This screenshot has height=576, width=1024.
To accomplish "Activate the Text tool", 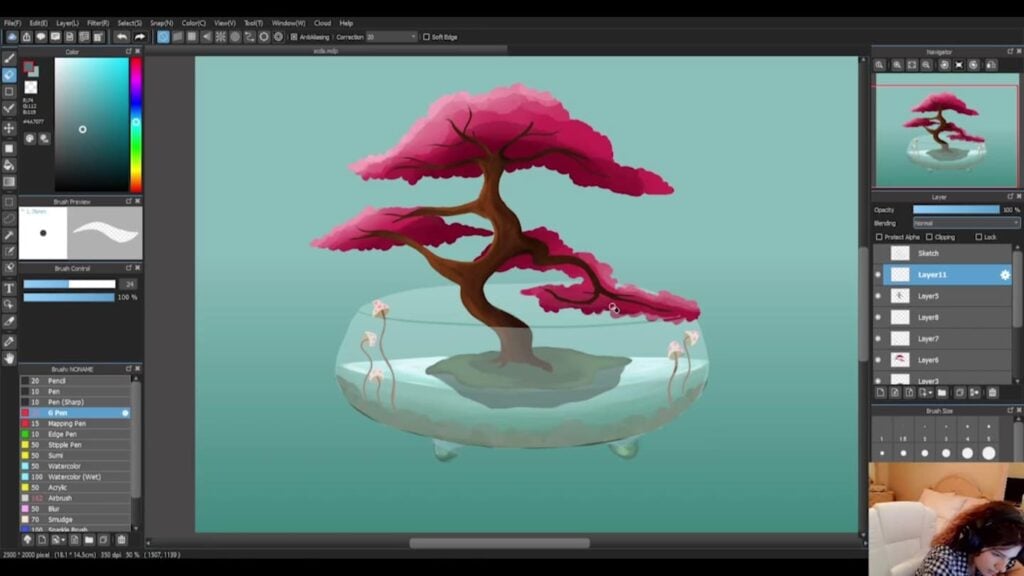I will 9,288.
